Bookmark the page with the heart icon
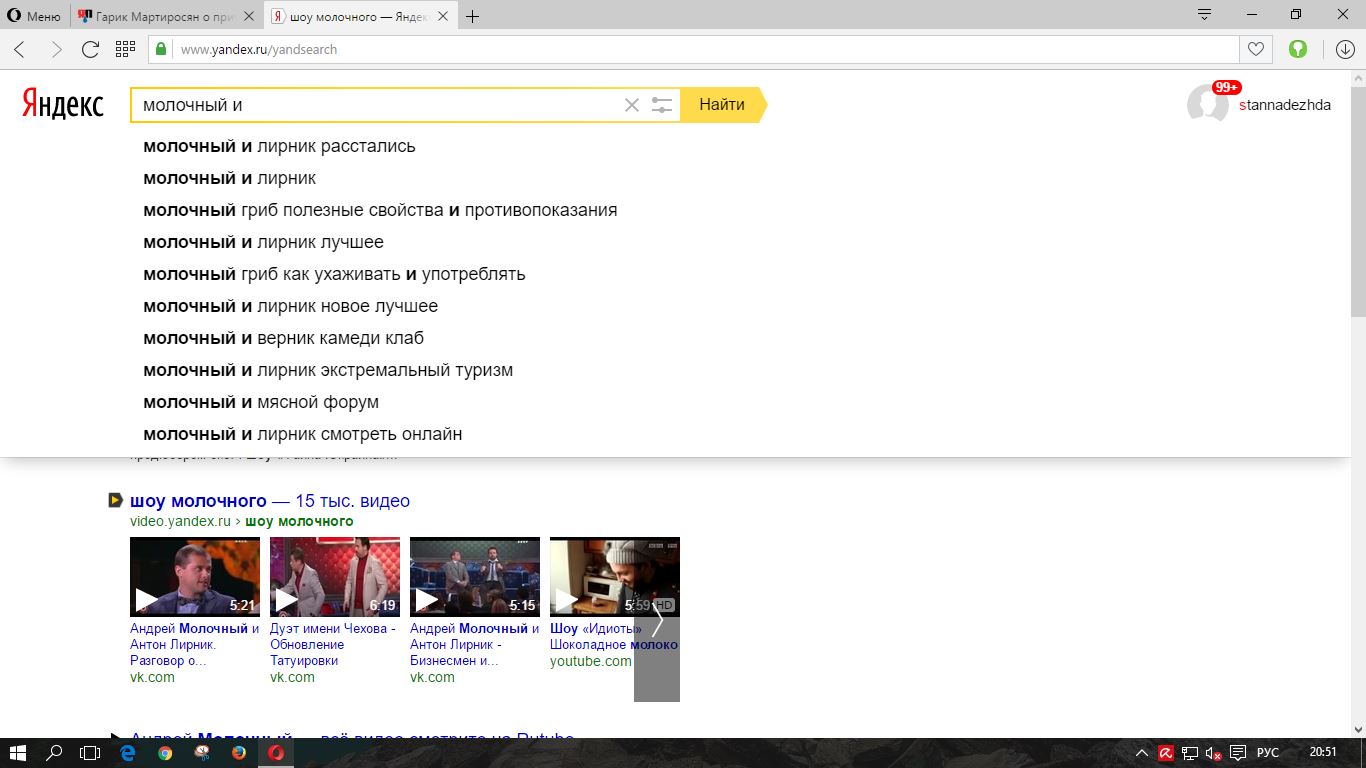The height and width of the screenshot is (768, 1366). pyautogui.click(x=1255, y=49)
